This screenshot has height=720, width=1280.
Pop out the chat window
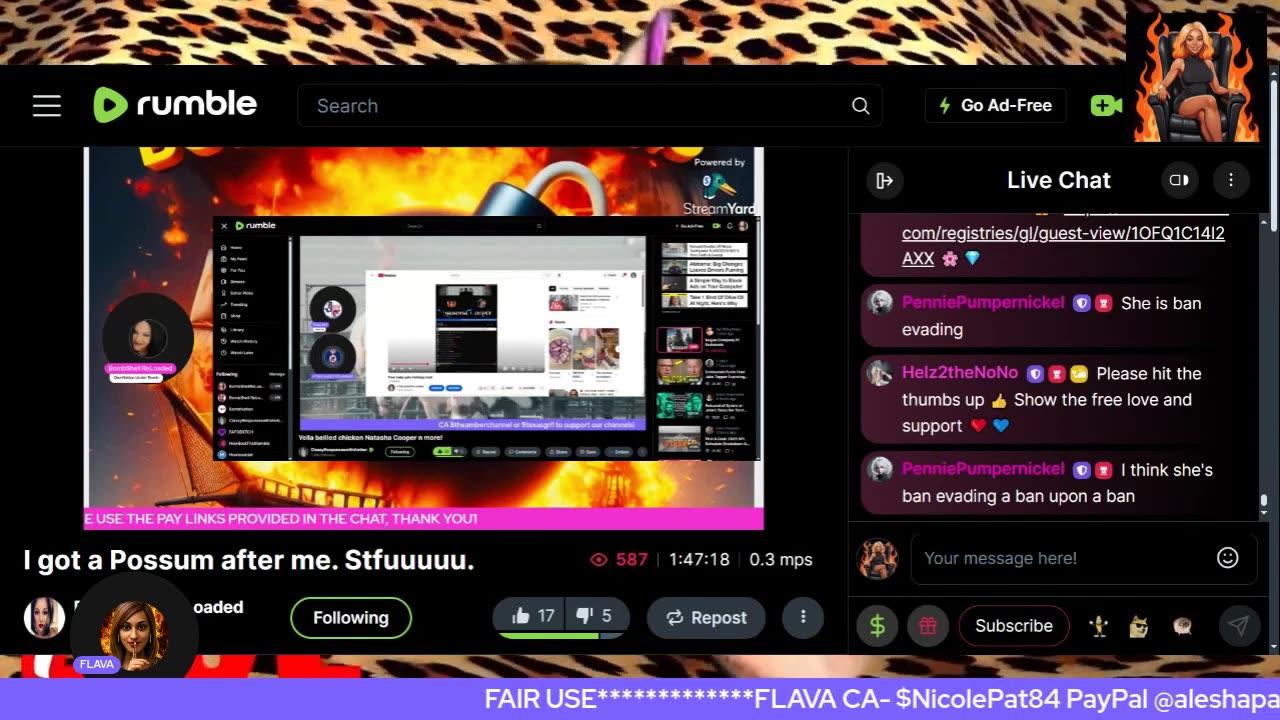click(1179, 180)
